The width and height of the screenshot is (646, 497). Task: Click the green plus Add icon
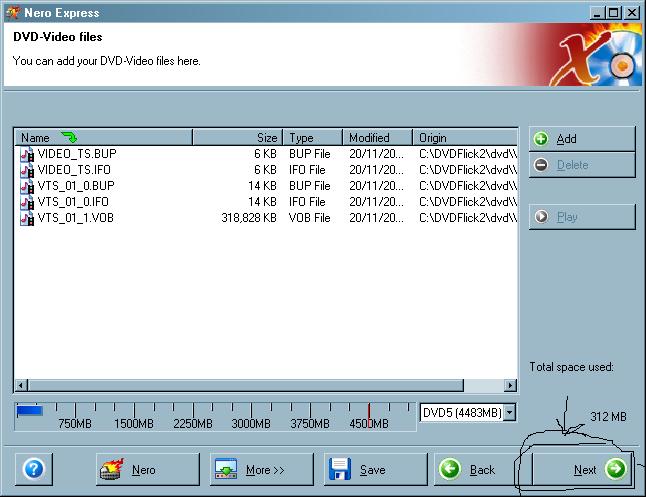pos(541,139)
